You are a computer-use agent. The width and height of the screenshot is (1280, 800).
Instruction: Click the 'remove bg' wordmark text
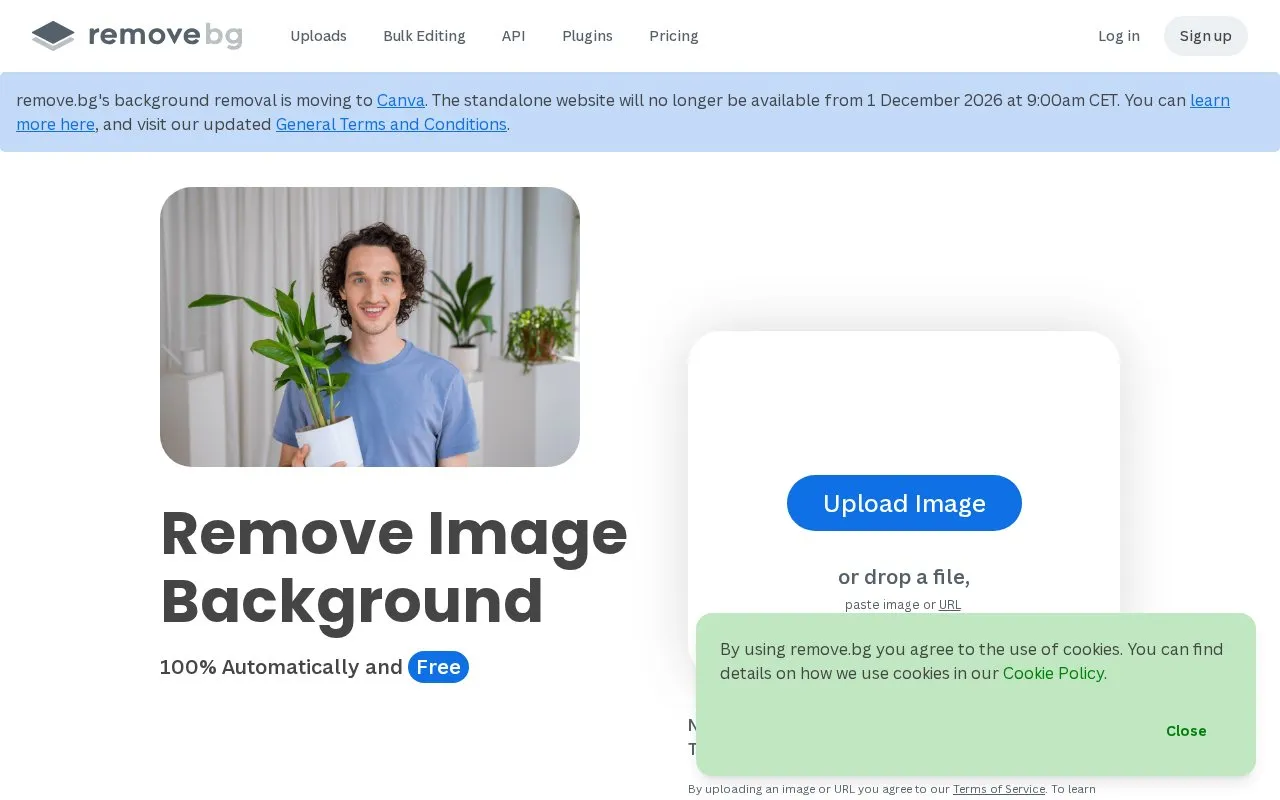[x=165, y=36]
